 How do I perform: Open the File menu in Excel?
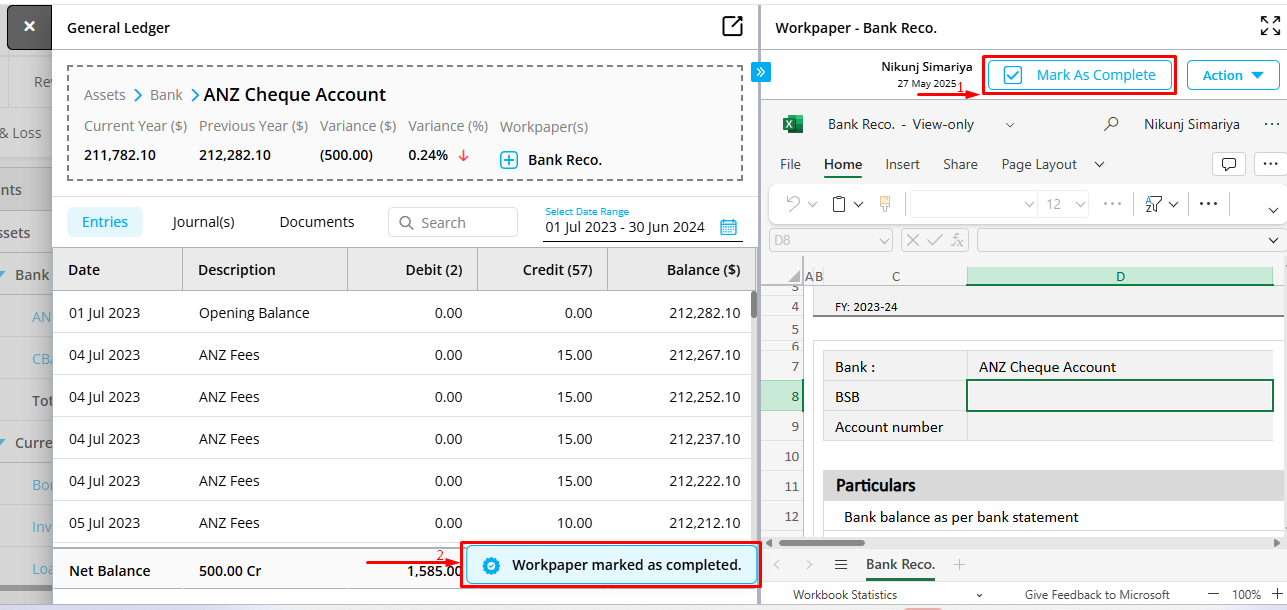click(790, 164)
